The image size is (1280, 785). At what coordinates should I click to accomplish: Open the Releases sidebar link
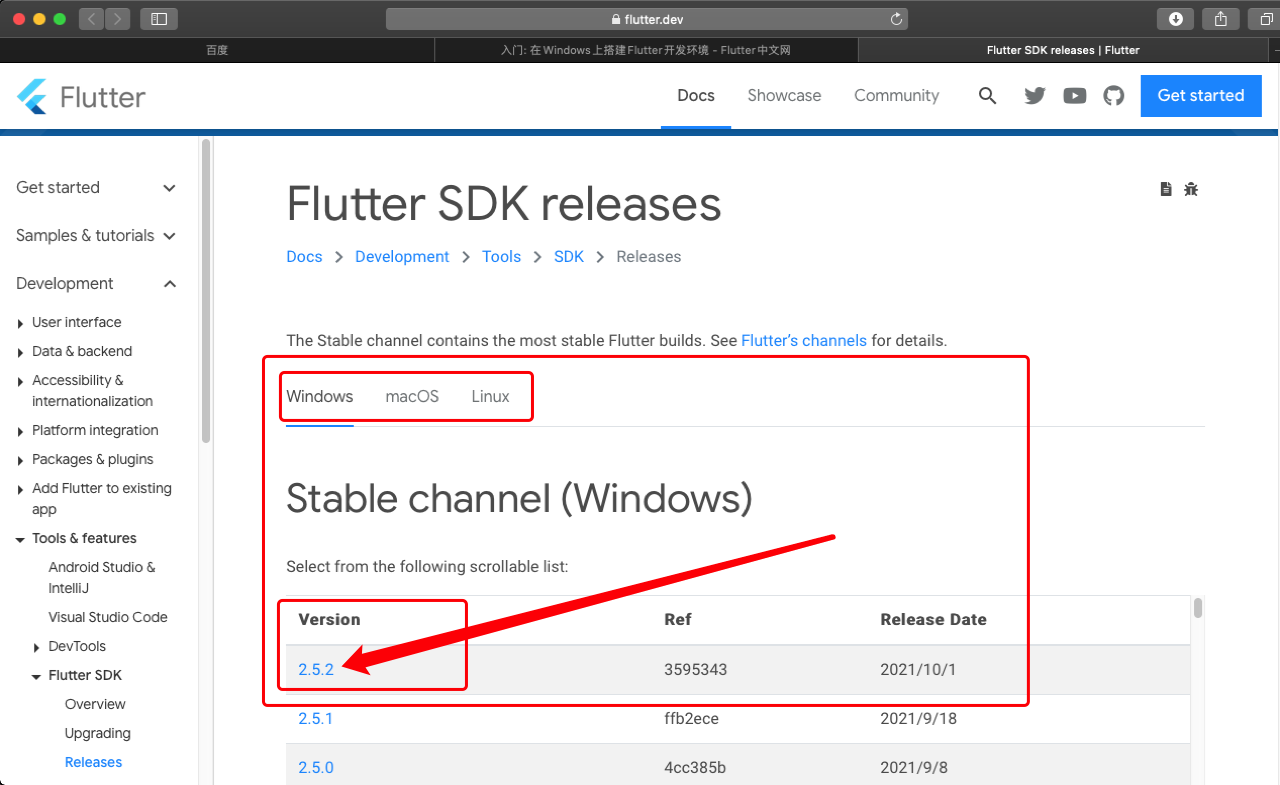point(93,762)
